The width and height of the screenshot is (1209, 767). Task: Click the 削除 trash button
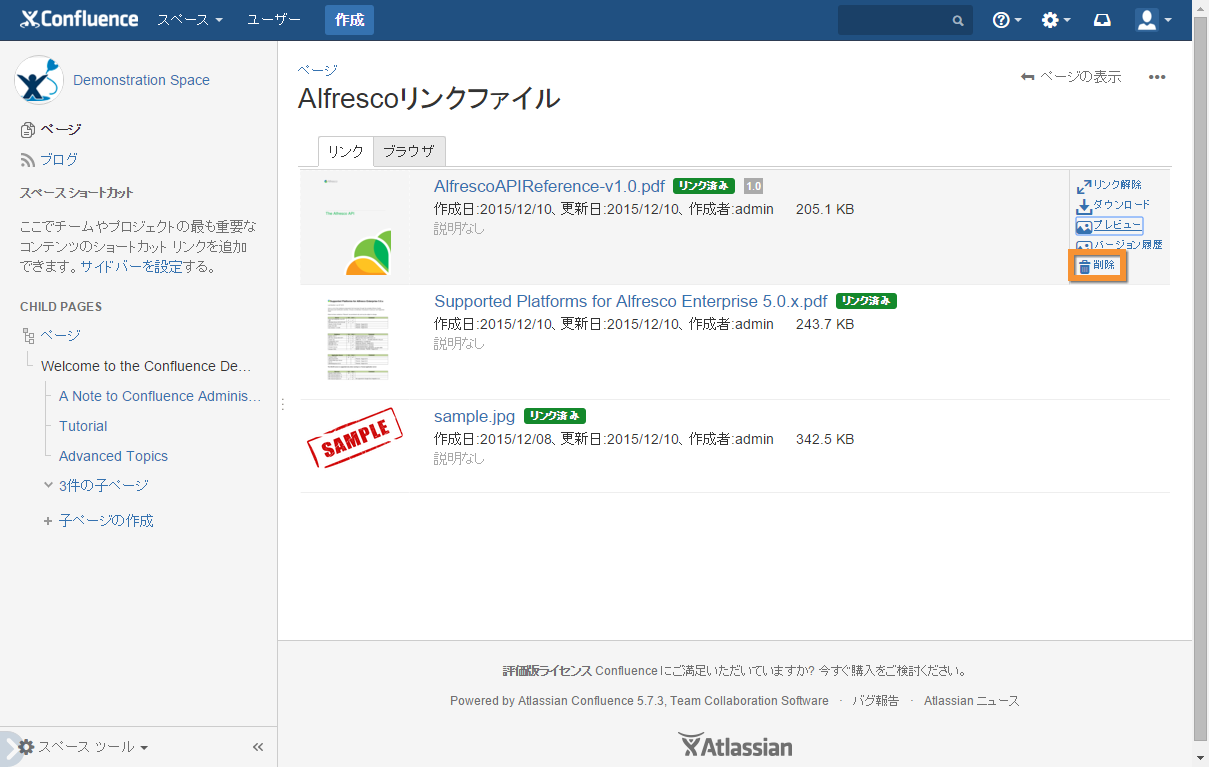1097,266
